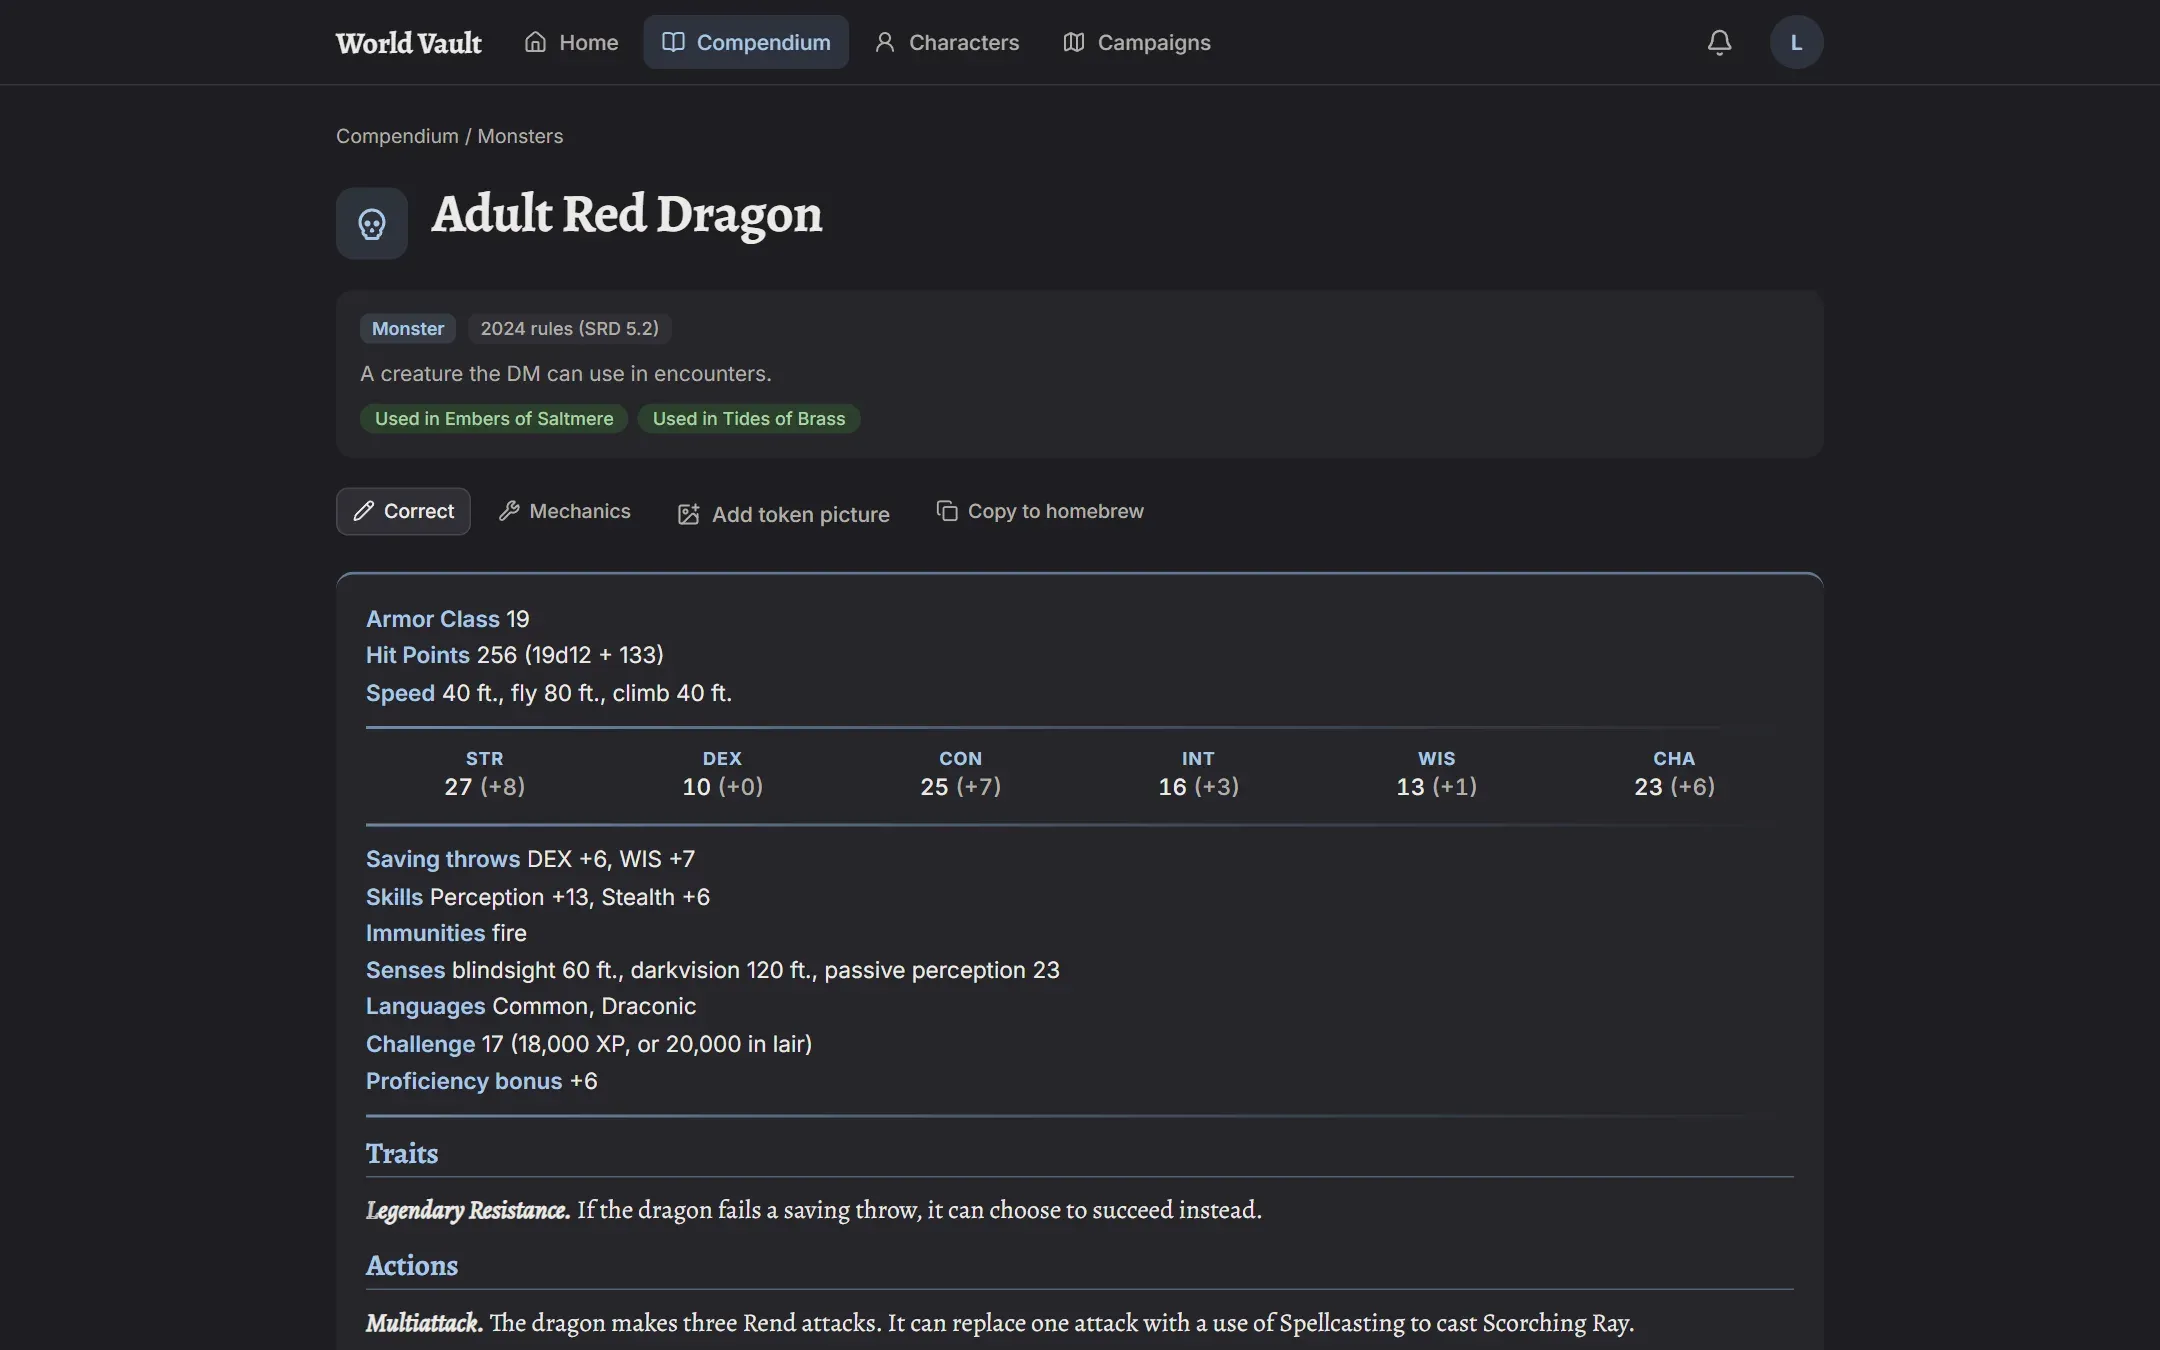Click the Hit Points label
2160x1350 pixels.
[x=417, y=655]
